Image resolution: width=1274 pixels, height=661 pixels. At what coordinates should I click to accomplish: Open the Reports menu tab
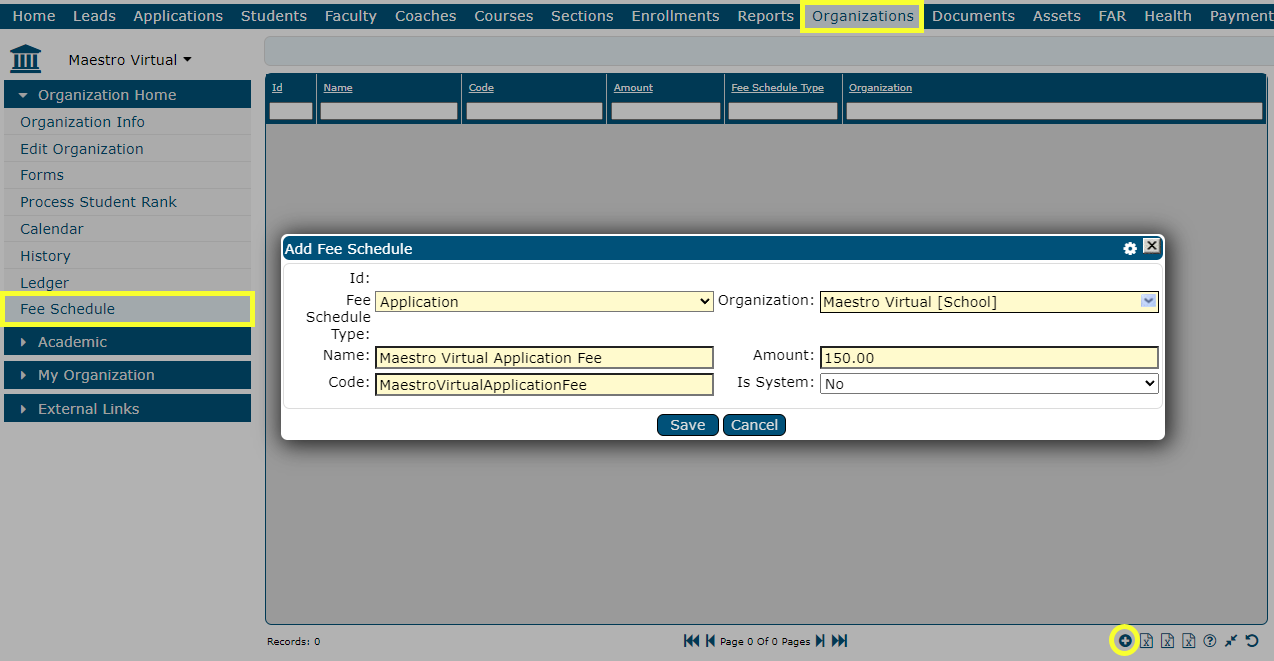pyautogui.click(x=765, y=16)
